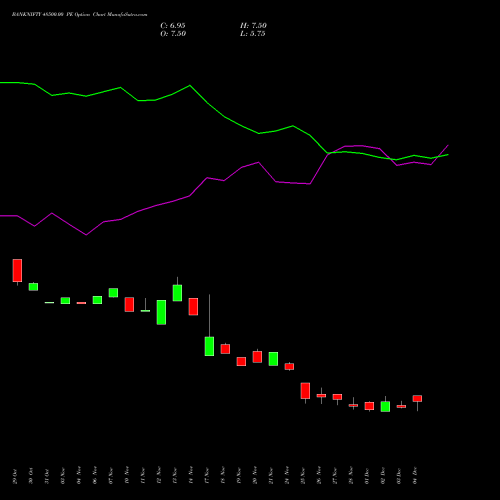The image size is (500, 500).
Task: Click the green candlestick for 02 Dec
Action: pyautogui.click(x=385, y=406)
